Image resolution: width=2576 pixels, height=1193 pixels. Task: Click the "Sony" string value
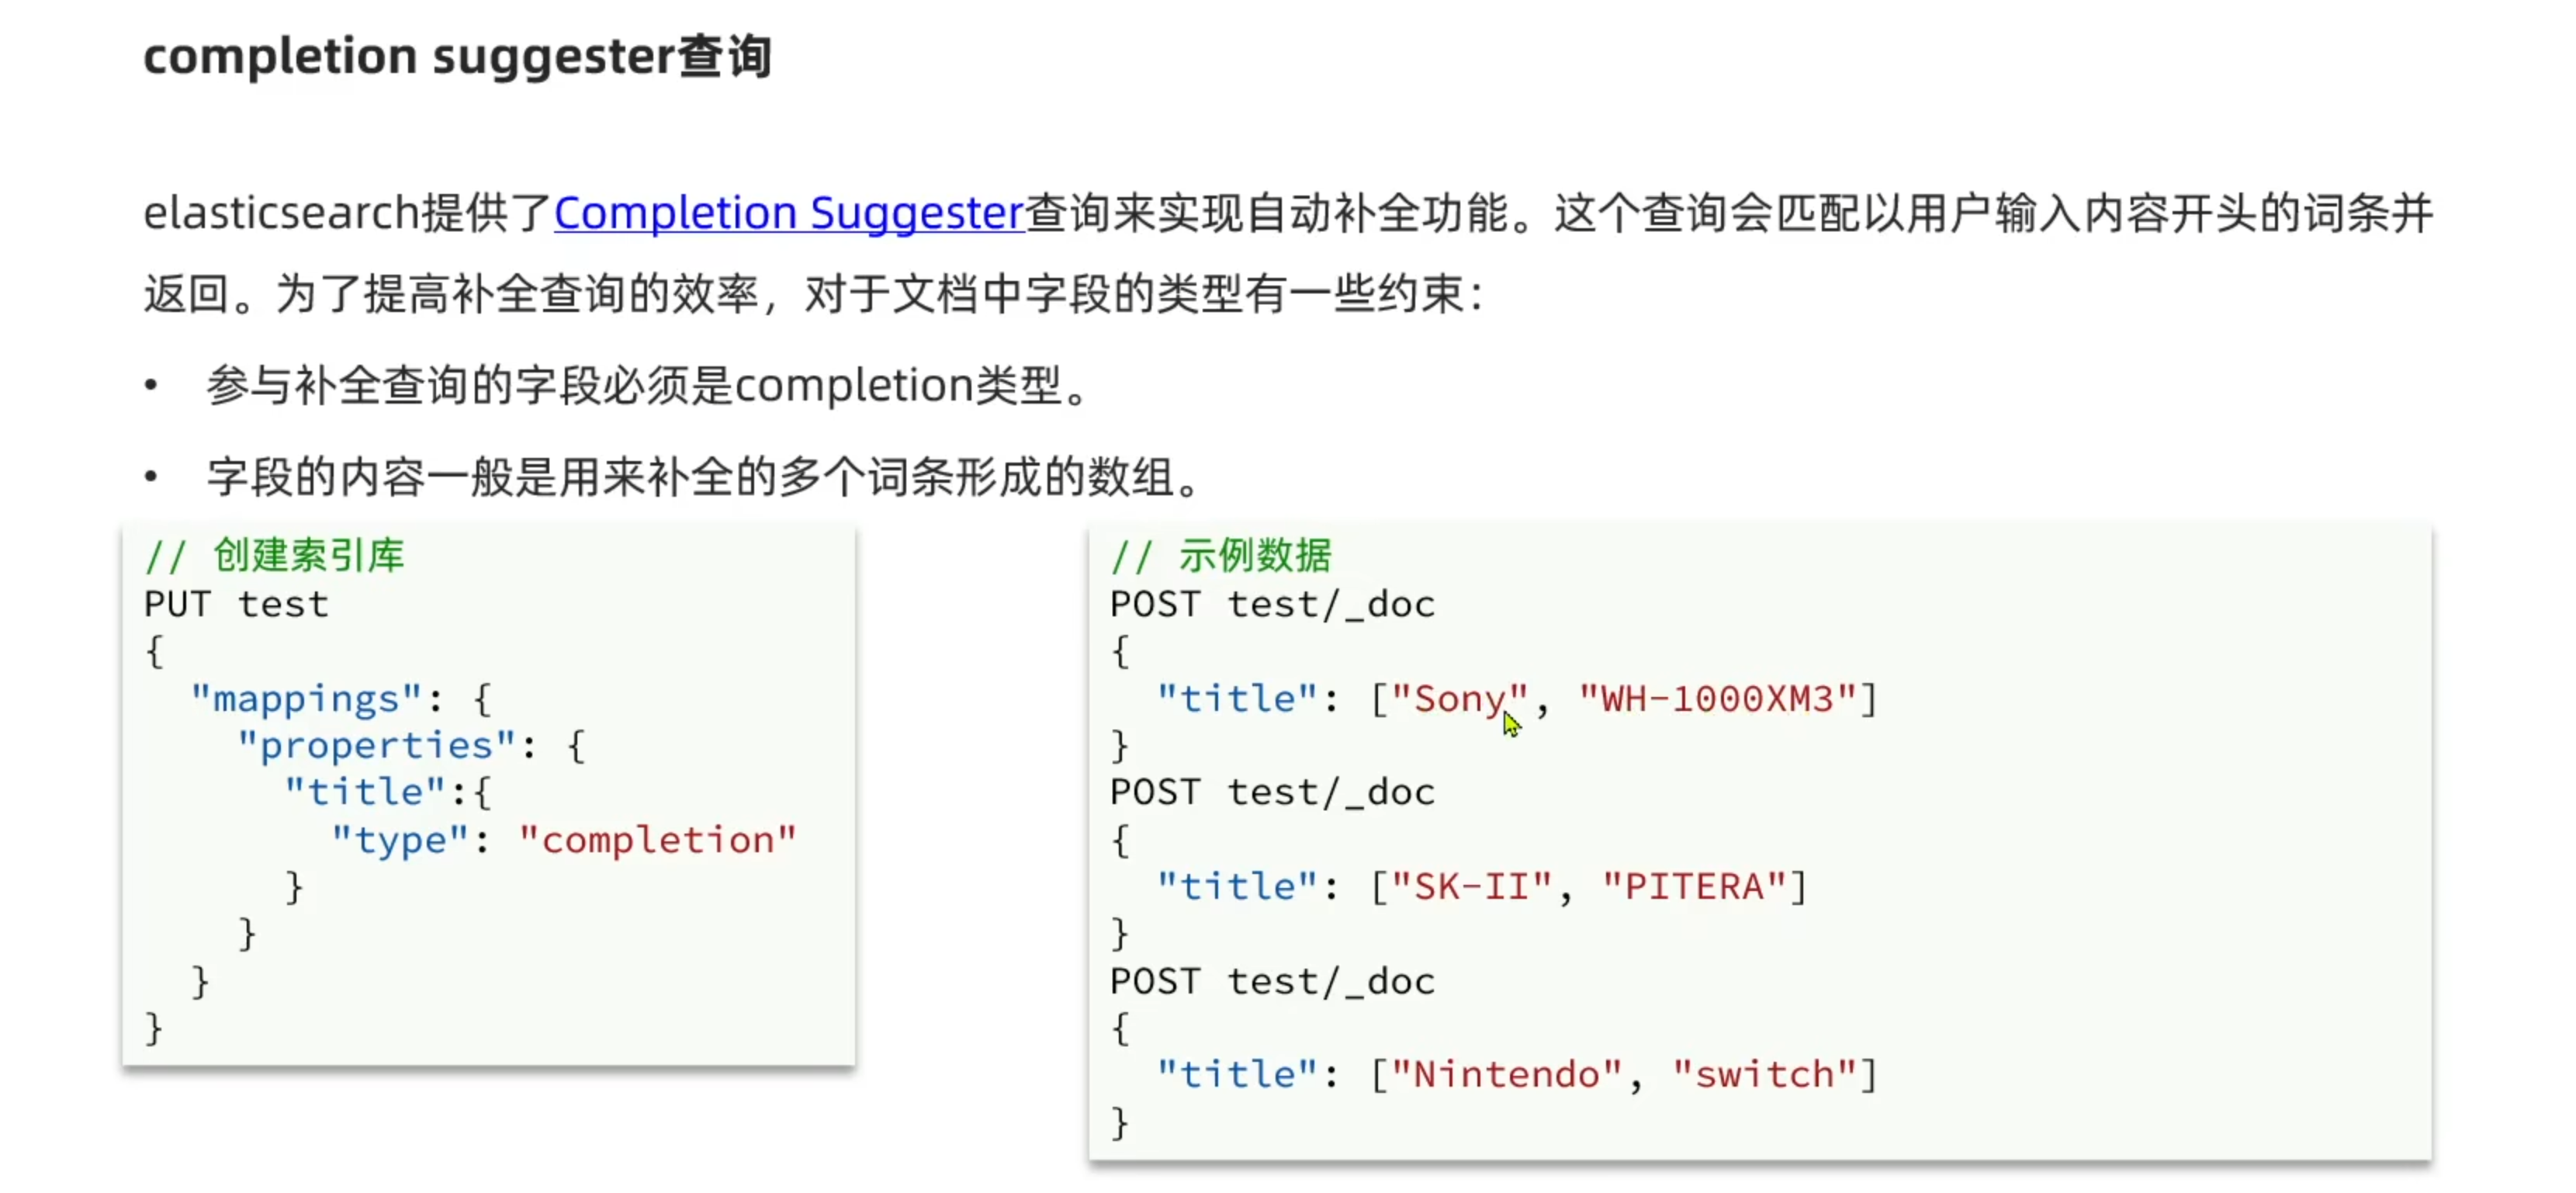point(1459,699)
